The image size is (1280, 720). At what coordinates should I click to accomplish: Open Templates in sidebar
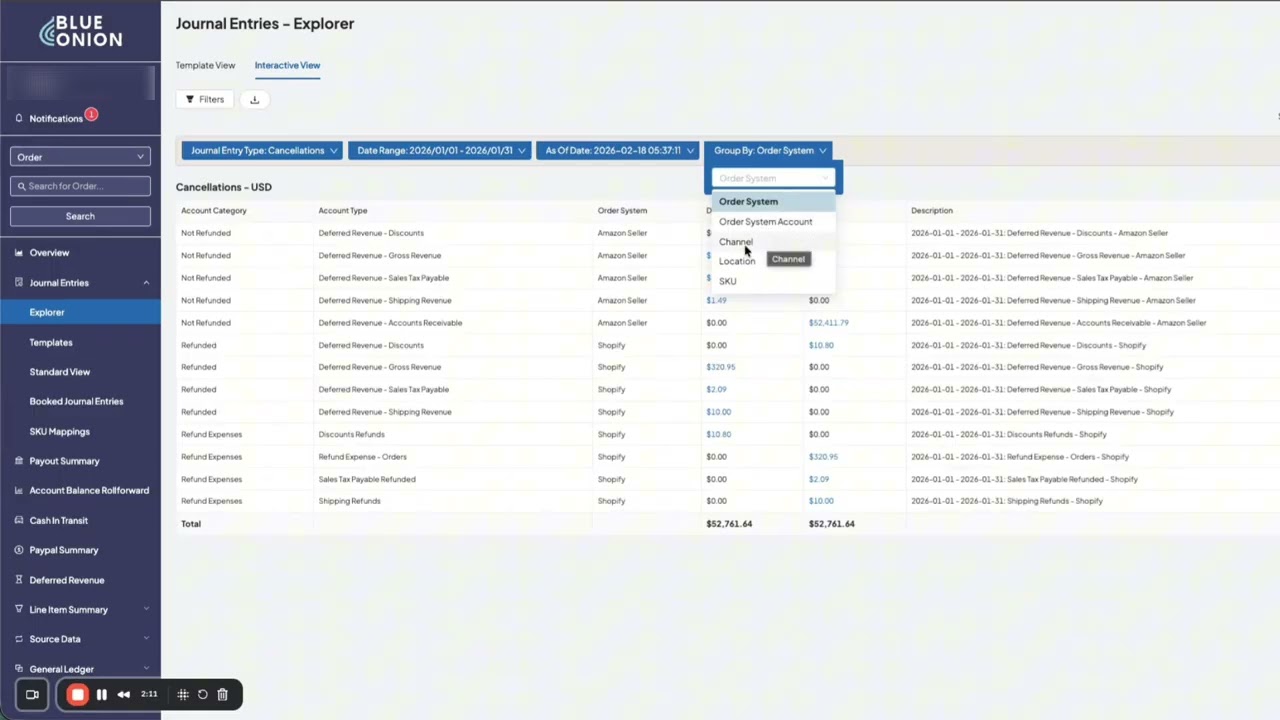click(51, 342)
